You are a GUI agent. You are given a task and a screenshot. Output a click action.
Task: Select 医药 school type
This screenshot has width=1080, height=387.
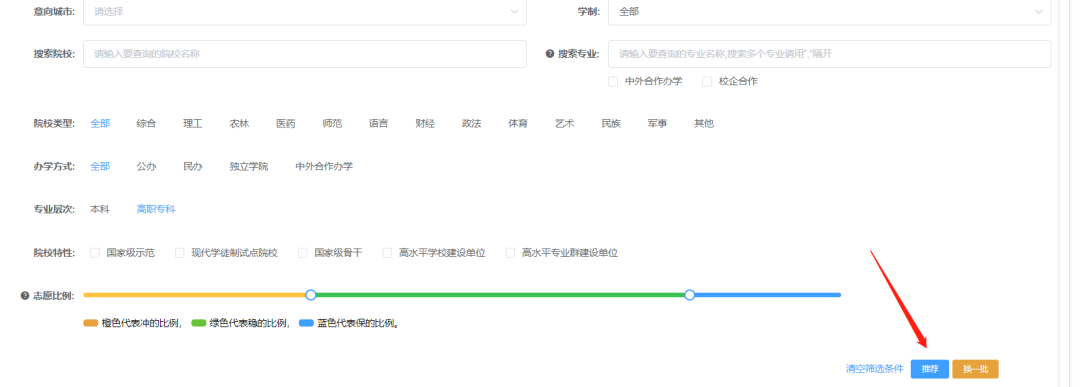(x=286, y=123)
